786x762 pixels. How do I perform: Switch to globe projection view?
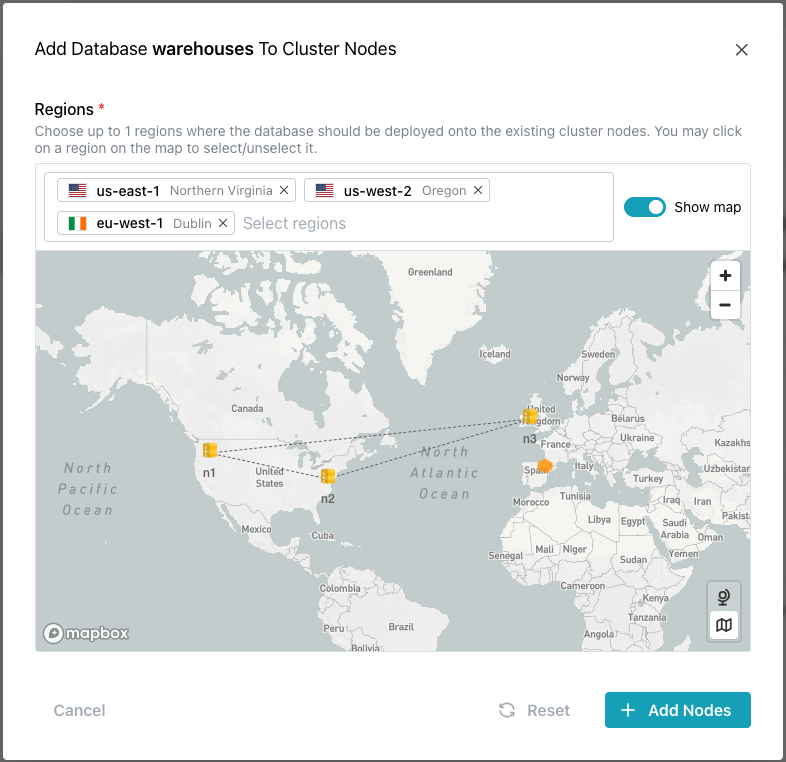723,597
